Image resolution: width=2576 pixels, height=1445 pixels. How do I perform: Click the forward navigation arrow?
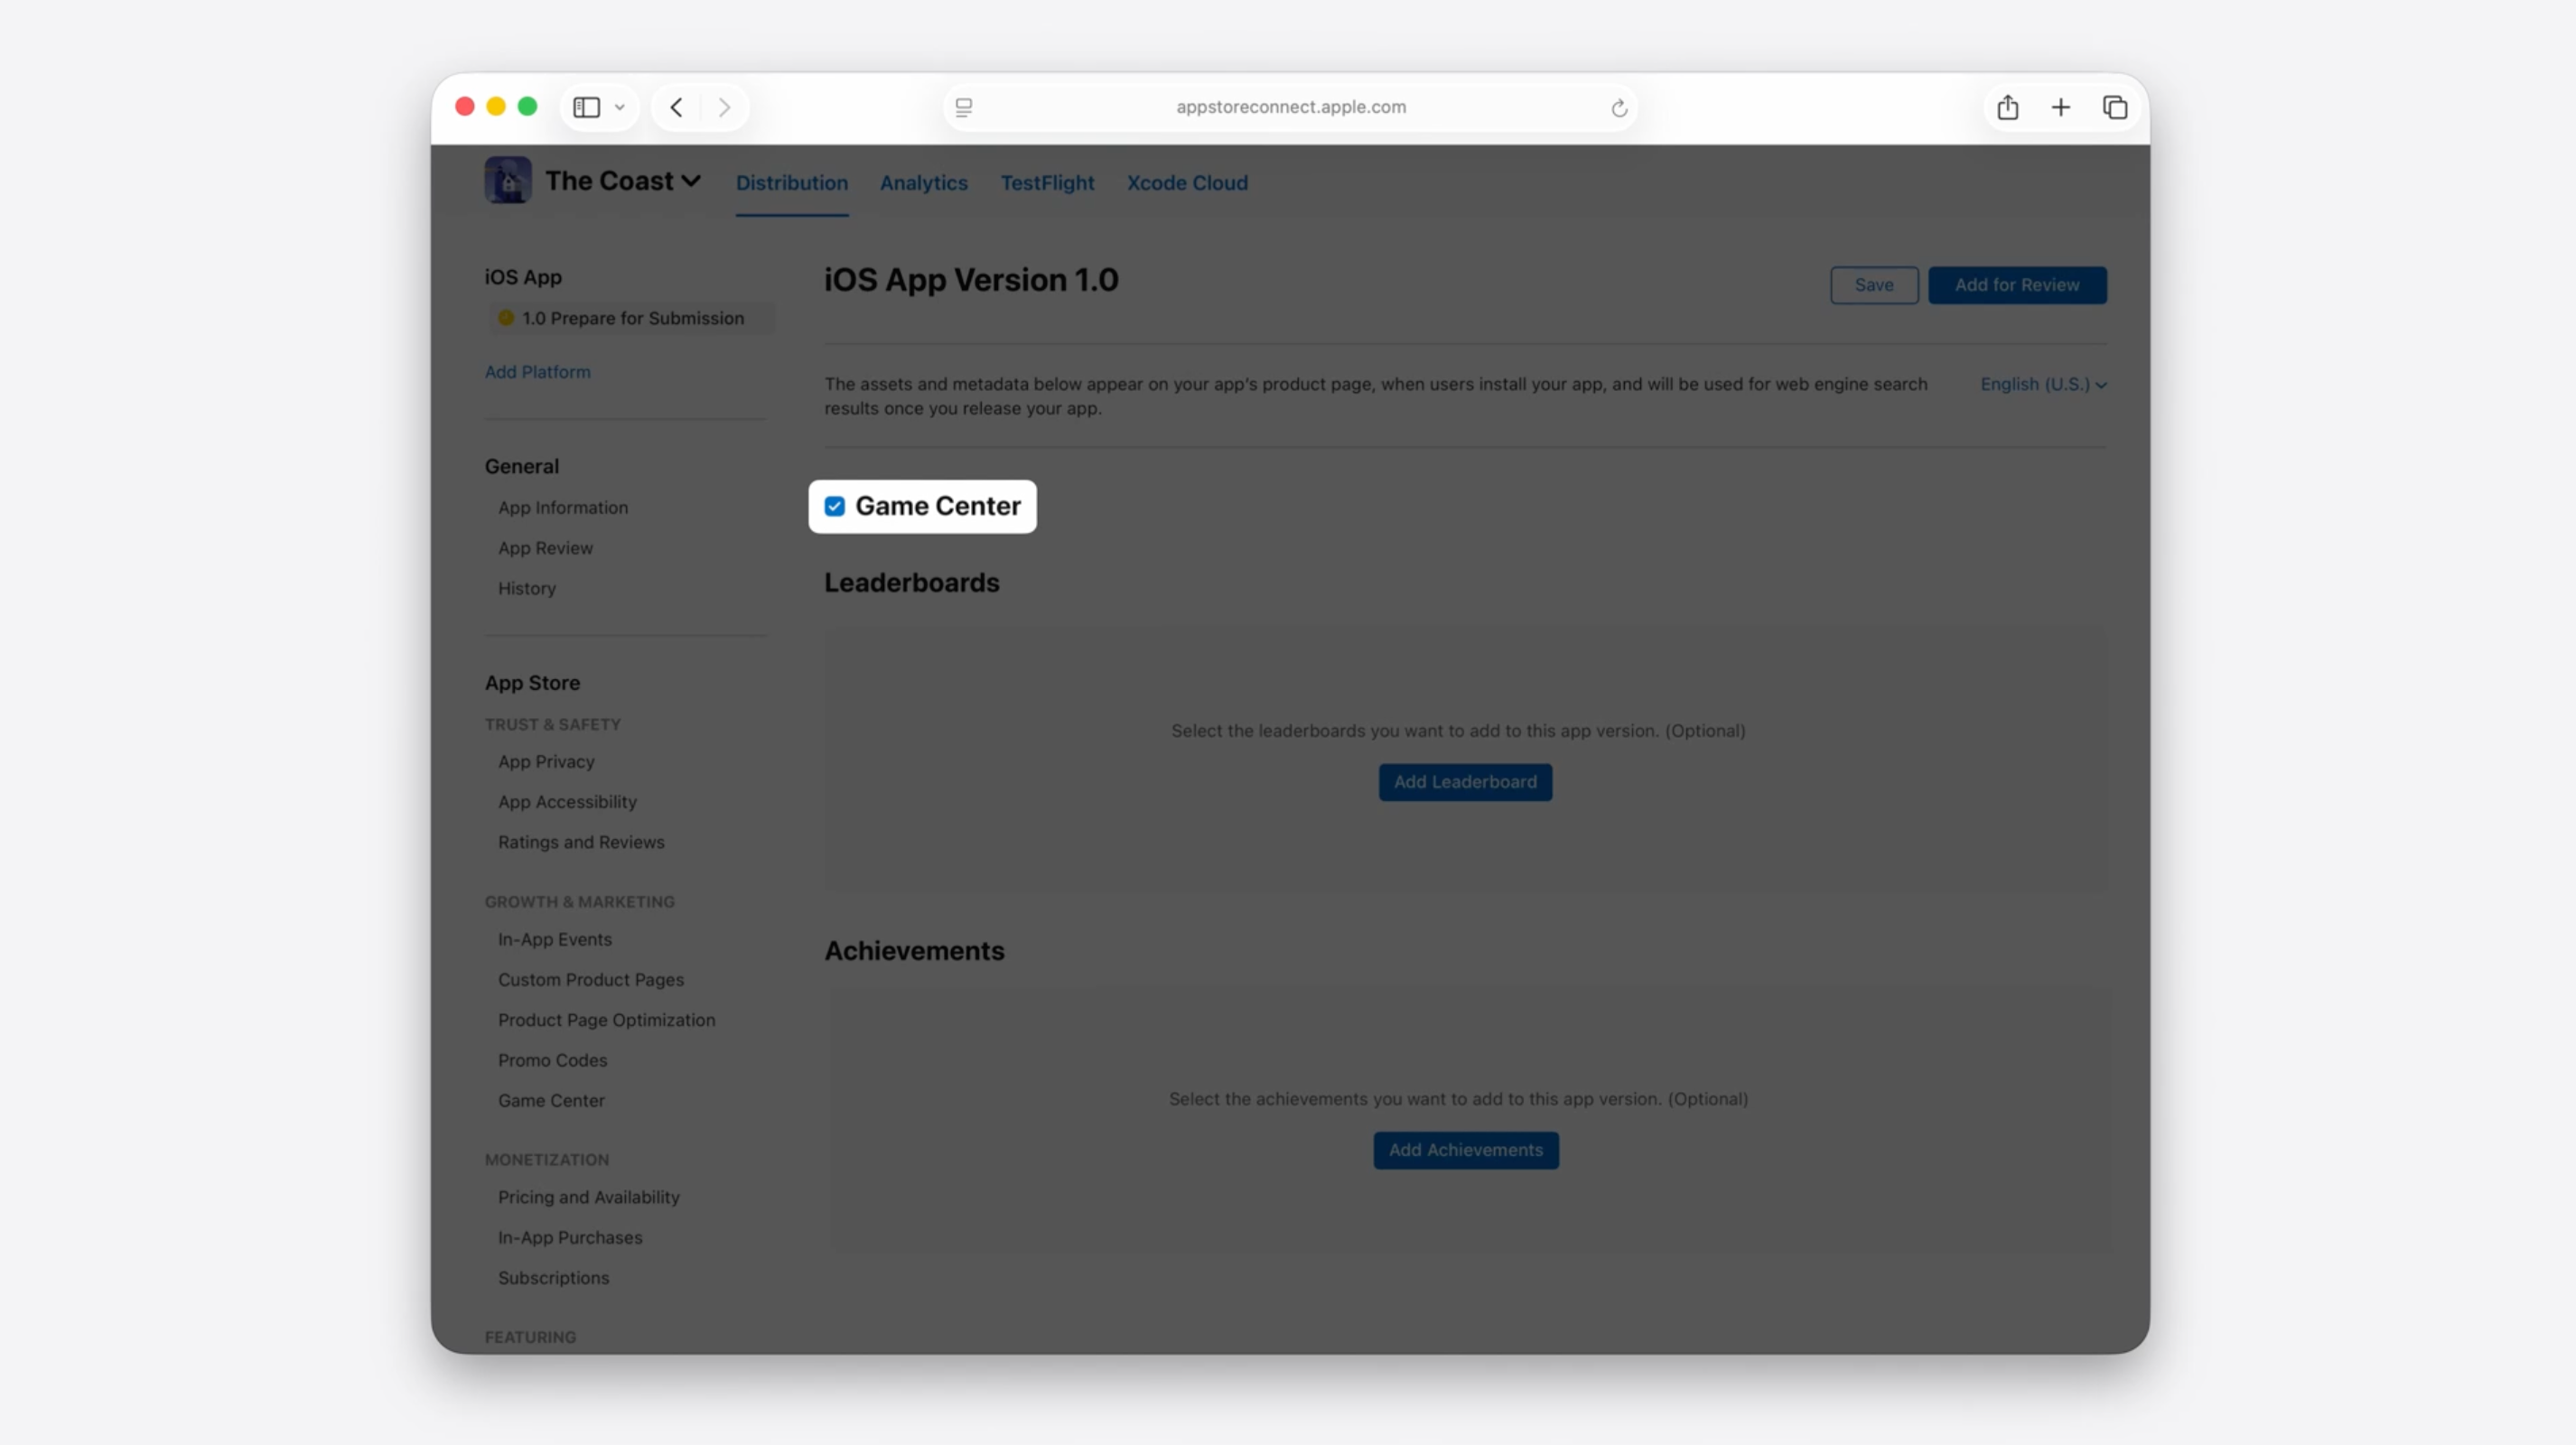pyautogui.click(x=724, y=107)
